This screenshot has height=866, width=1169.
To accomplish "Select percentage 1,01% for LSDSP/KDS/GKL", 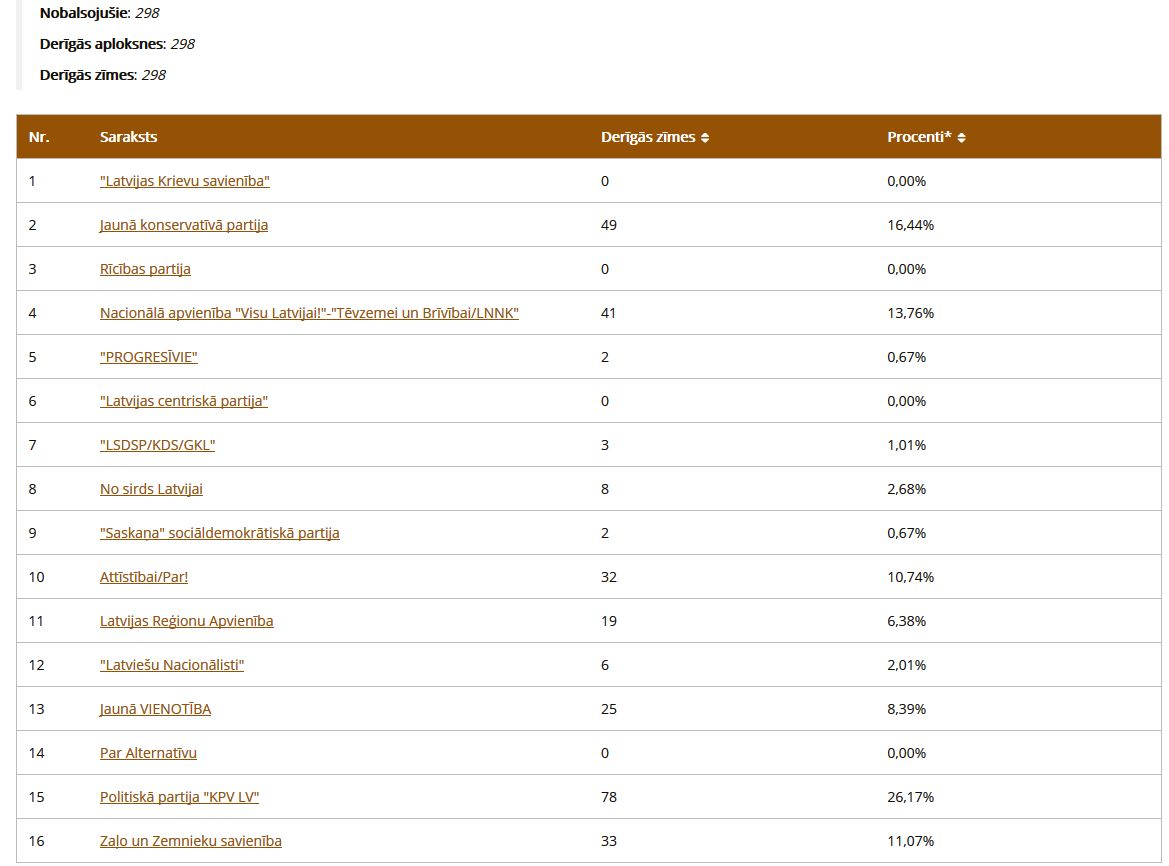I will pos(907,445).
